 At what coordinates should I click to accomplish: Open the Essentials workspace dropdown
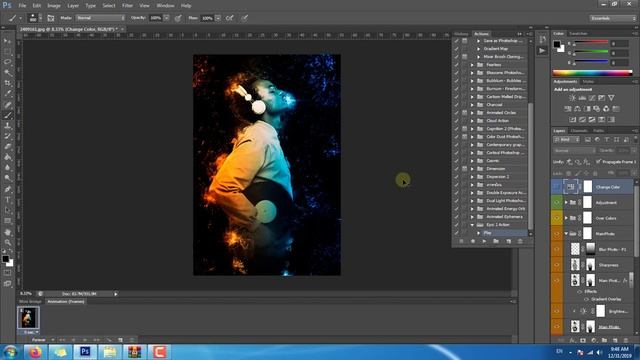(613, 18)
